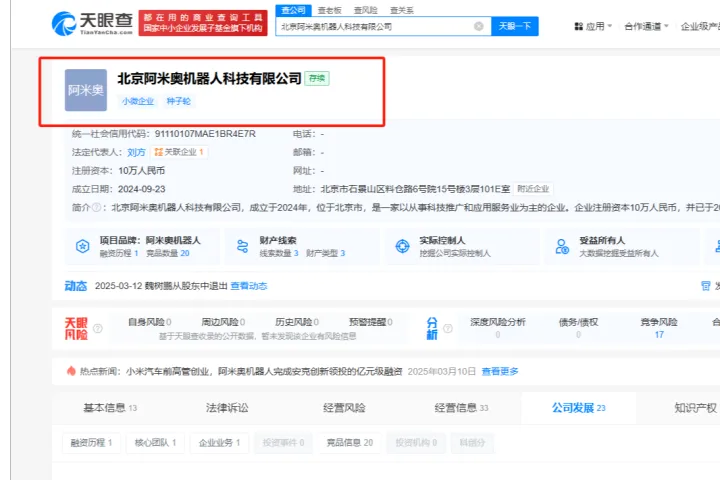Viewport: 720px width, 480px height.
Task: Switch to 公司发展 23 tab
Action: [x=579, y=408]
